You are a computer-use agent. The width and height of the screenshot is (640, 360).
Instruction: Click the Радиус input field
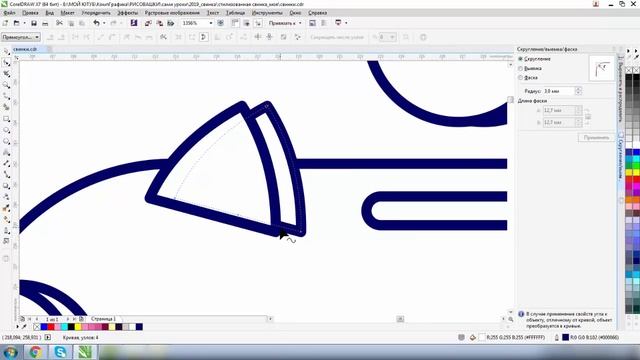[x=559, y=91]
